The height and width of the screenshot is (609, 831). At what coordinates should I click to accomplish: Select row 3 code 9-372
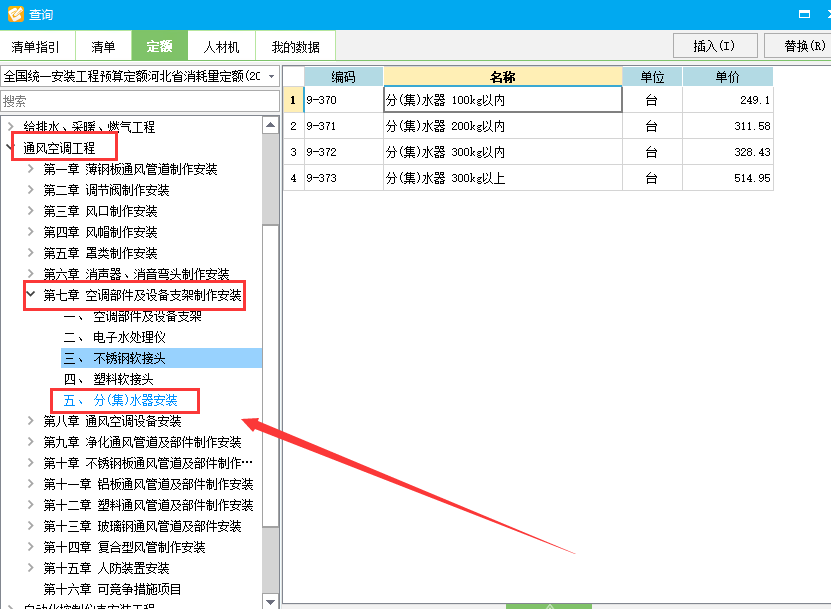[343, 152]
